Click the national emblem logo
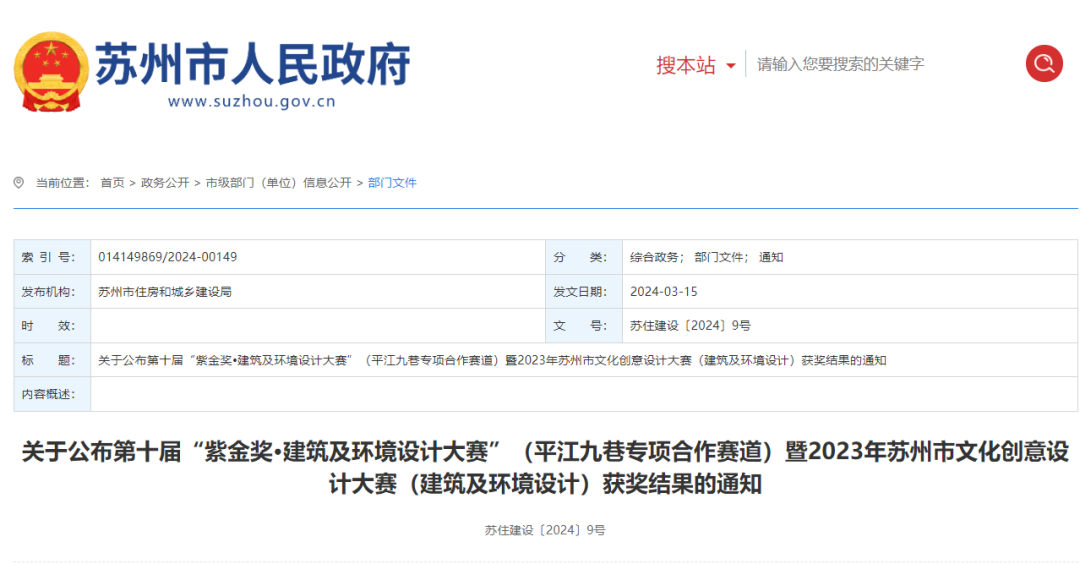Image resolution: width=1080 pixels, height=564 pixels. (x=51, y=72)
